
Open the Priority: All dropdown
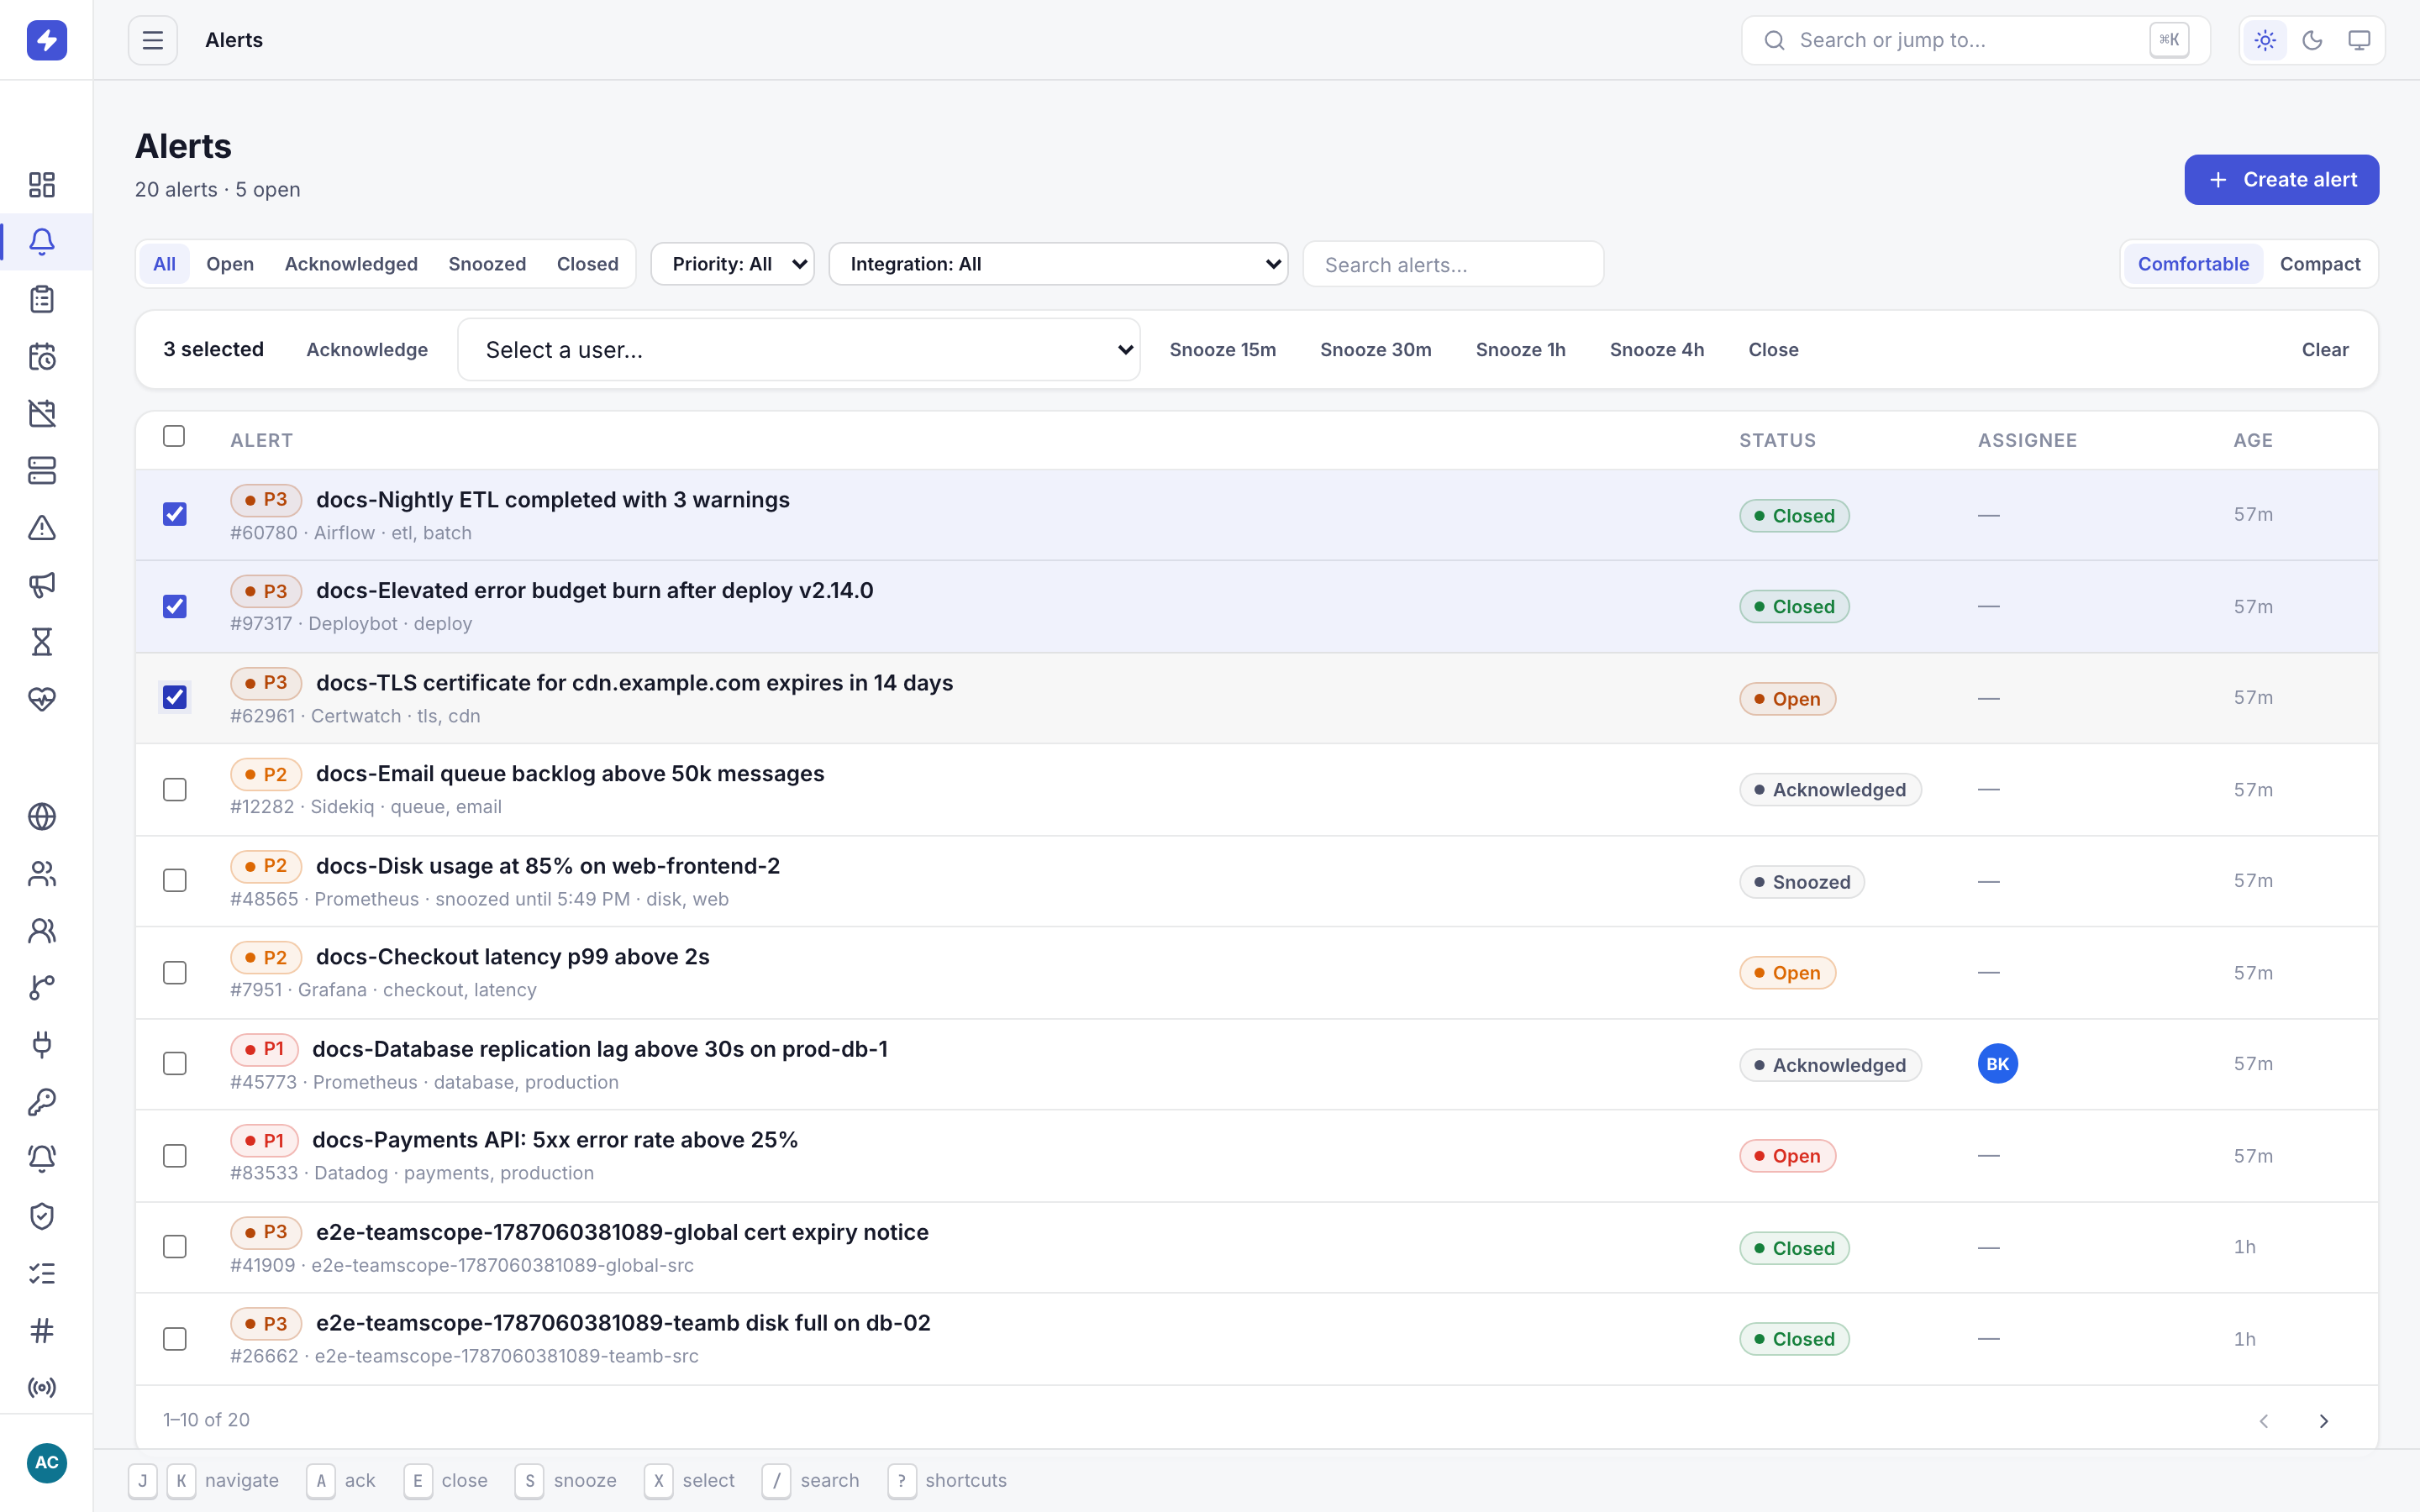732,264
